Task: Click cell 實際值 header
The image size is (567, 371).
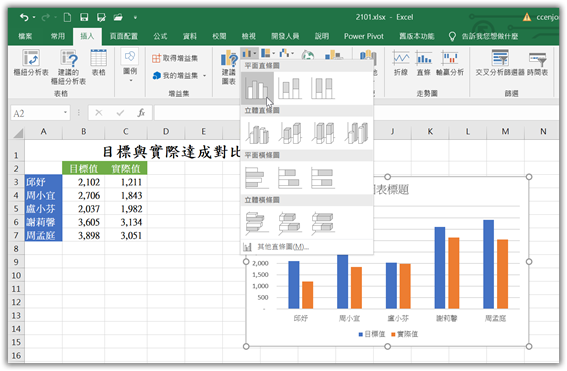Action: click(126, 169)
